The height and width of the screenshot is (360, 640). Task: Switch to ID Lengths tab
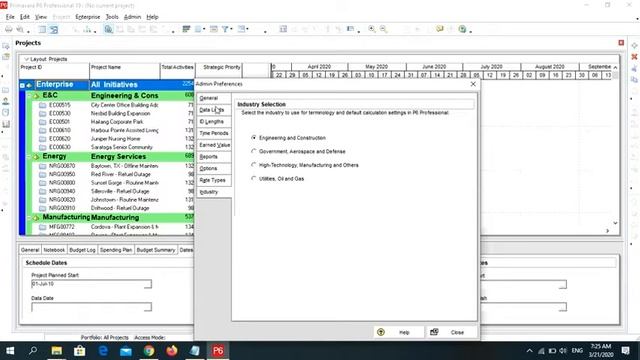(x=214, y=122)
